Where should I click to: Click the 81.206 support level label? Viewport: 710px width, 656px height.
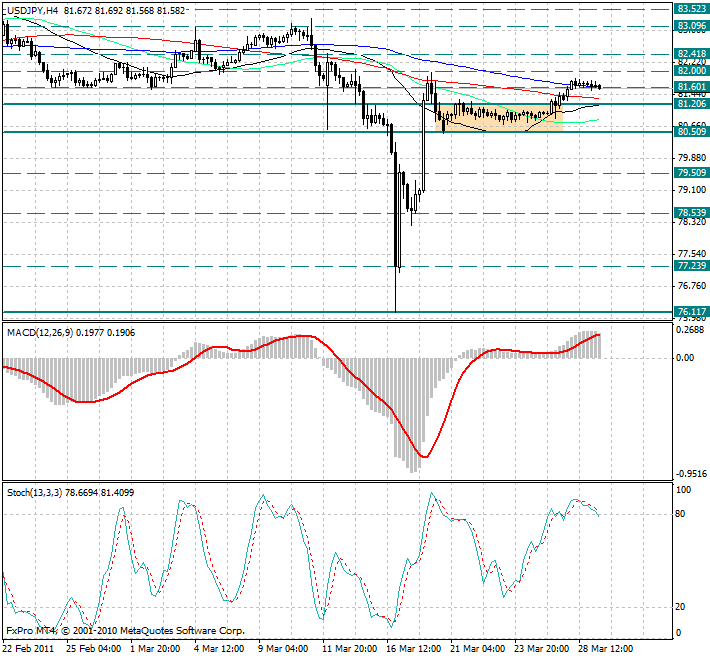(x=691, y=104)
